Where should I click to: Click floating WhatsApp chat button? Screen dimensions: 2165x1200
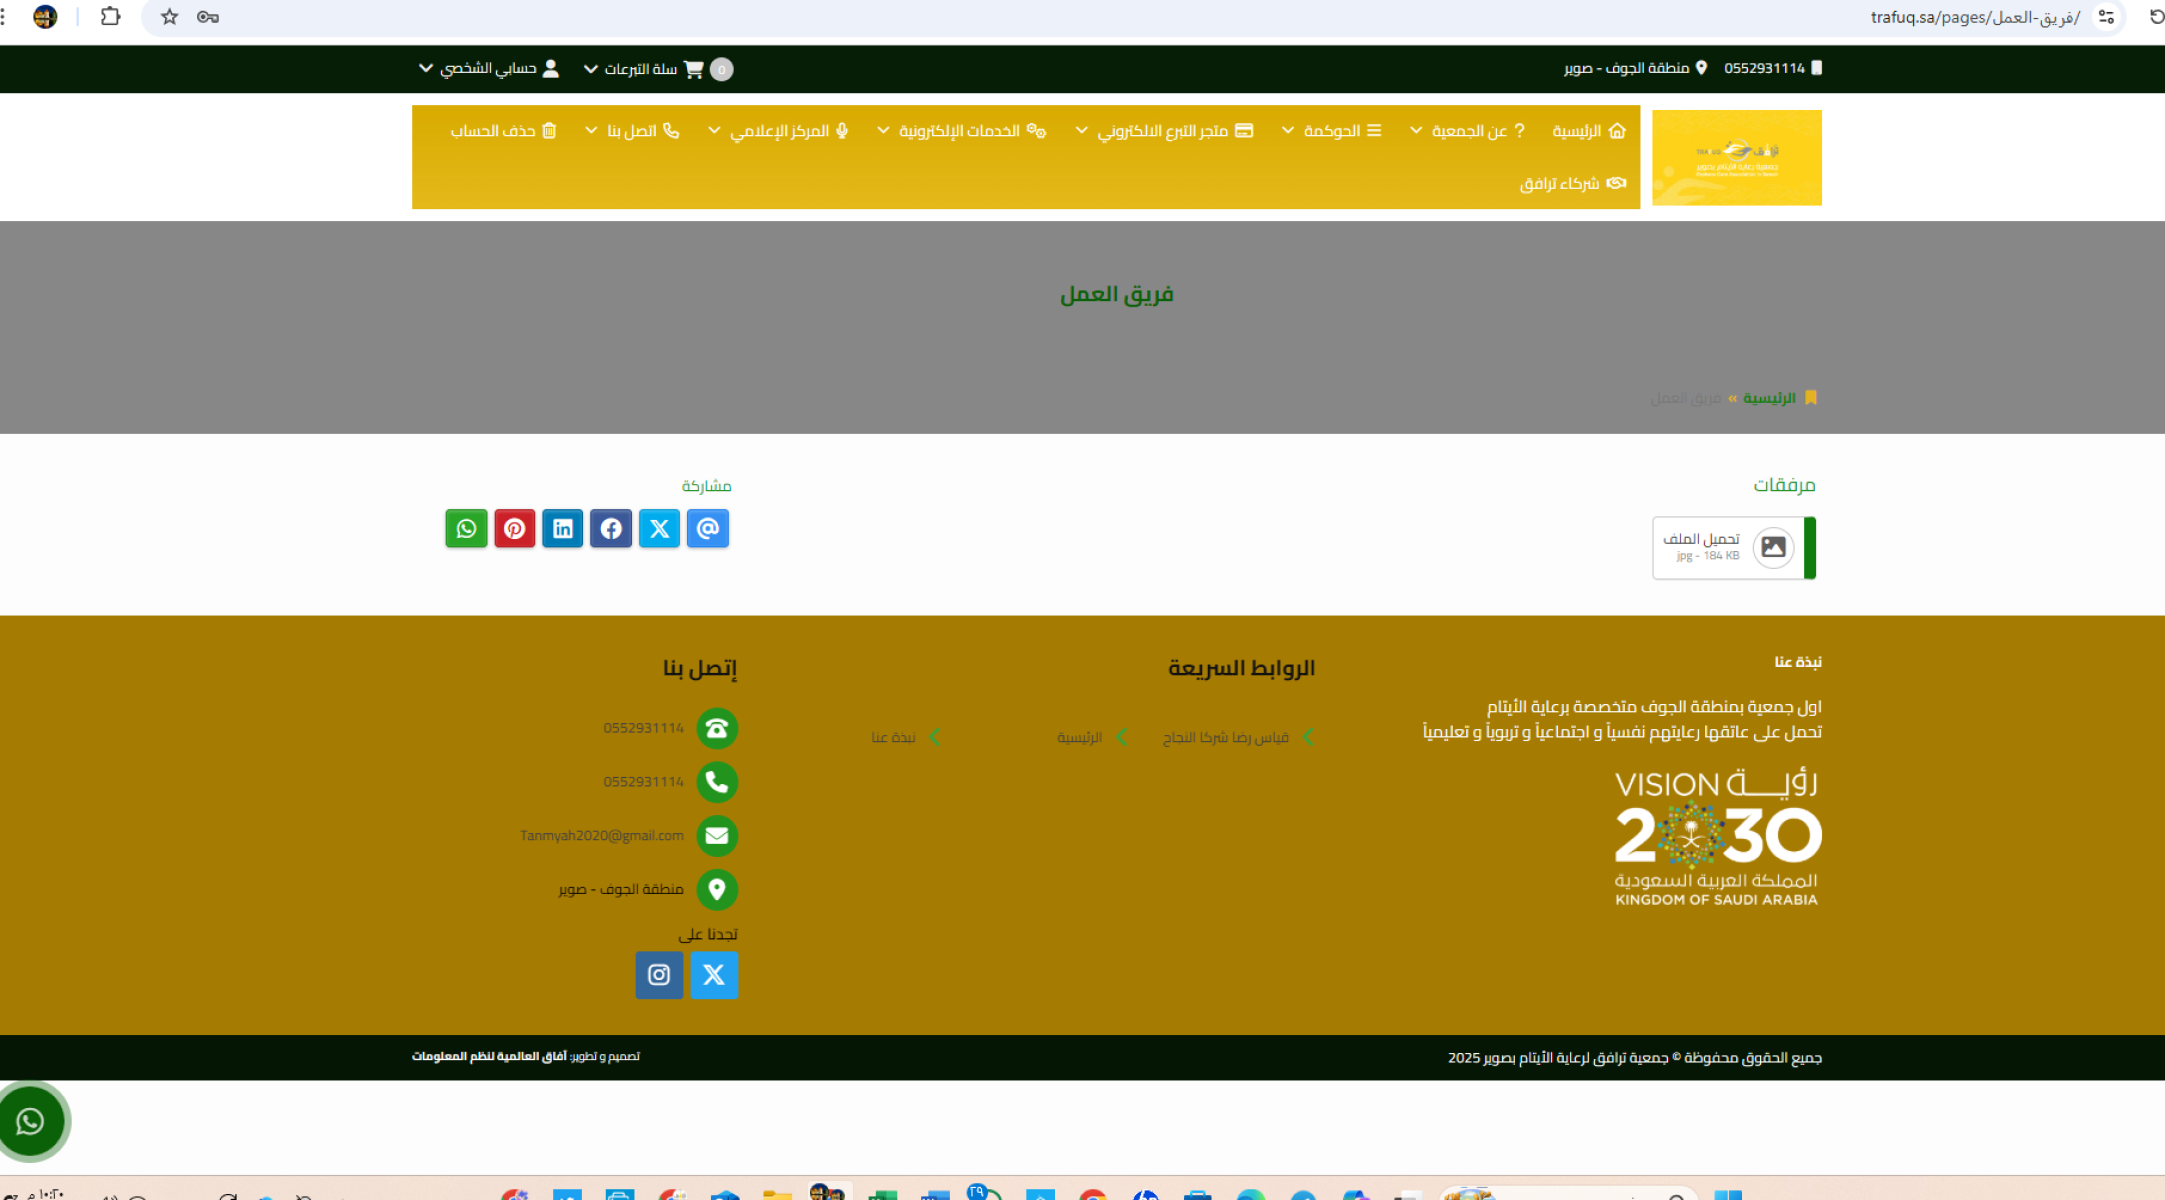(31, 1121)
